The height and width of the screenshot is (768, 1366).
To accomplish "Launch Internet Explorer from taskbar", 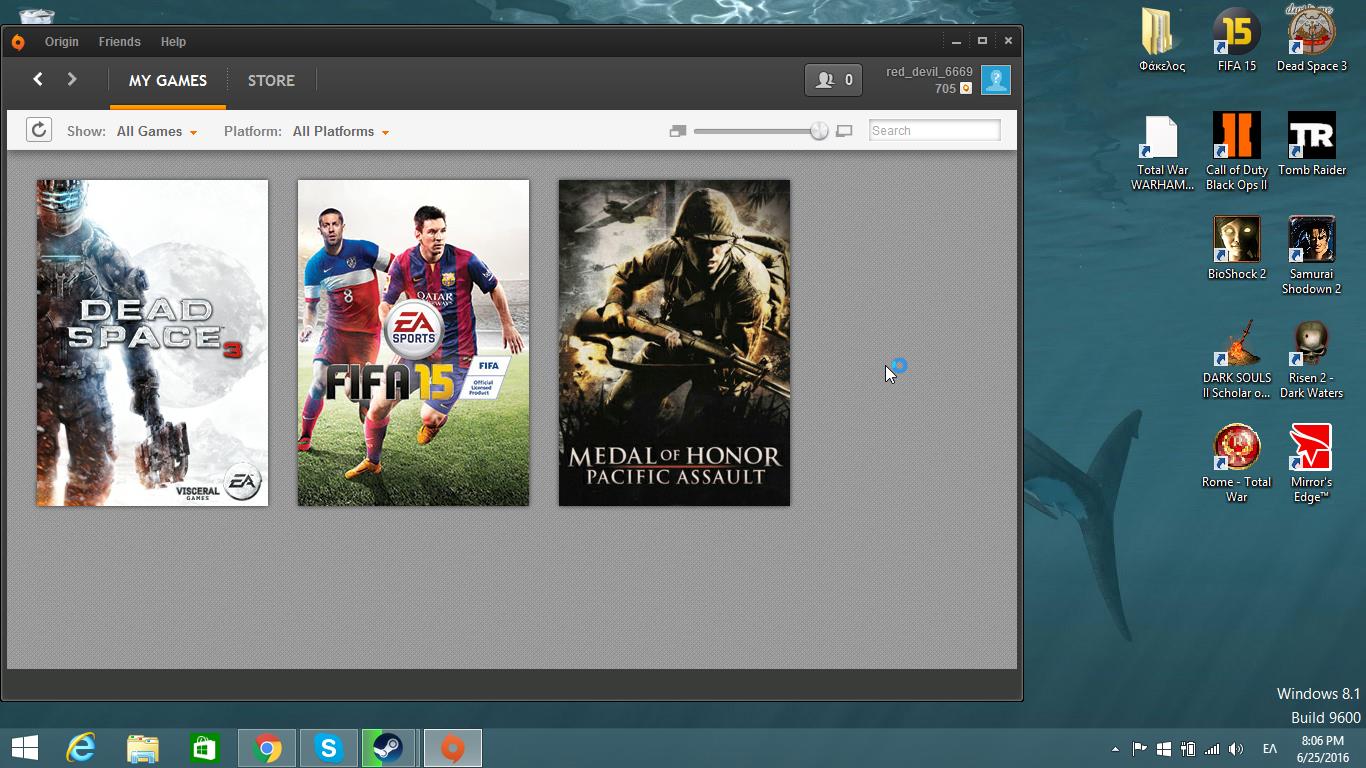I will (x=80, y=748).
